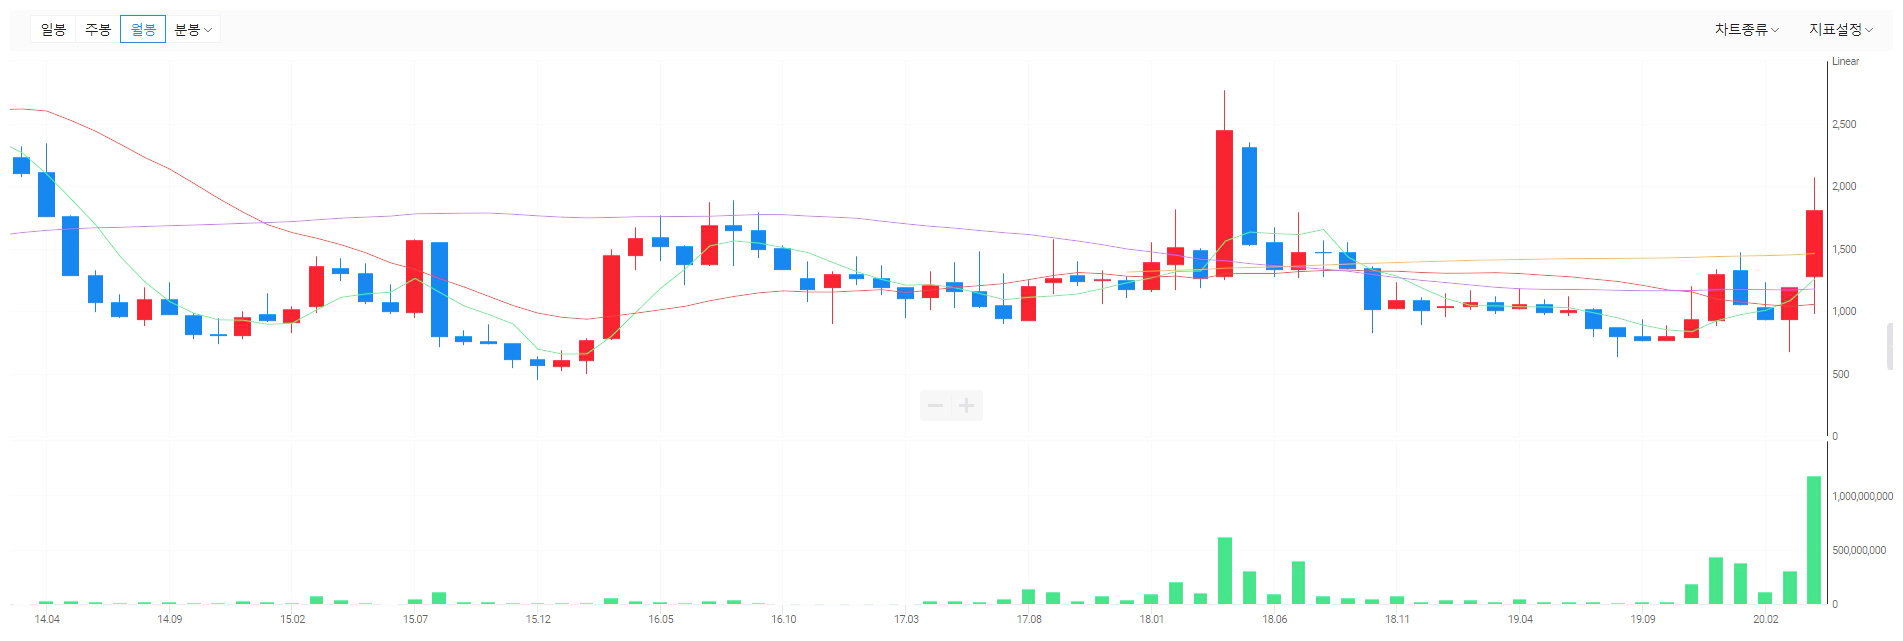Click the 17.08 date label
This screenshot has width=1903, height=641.
click(x=1029, y=620)
